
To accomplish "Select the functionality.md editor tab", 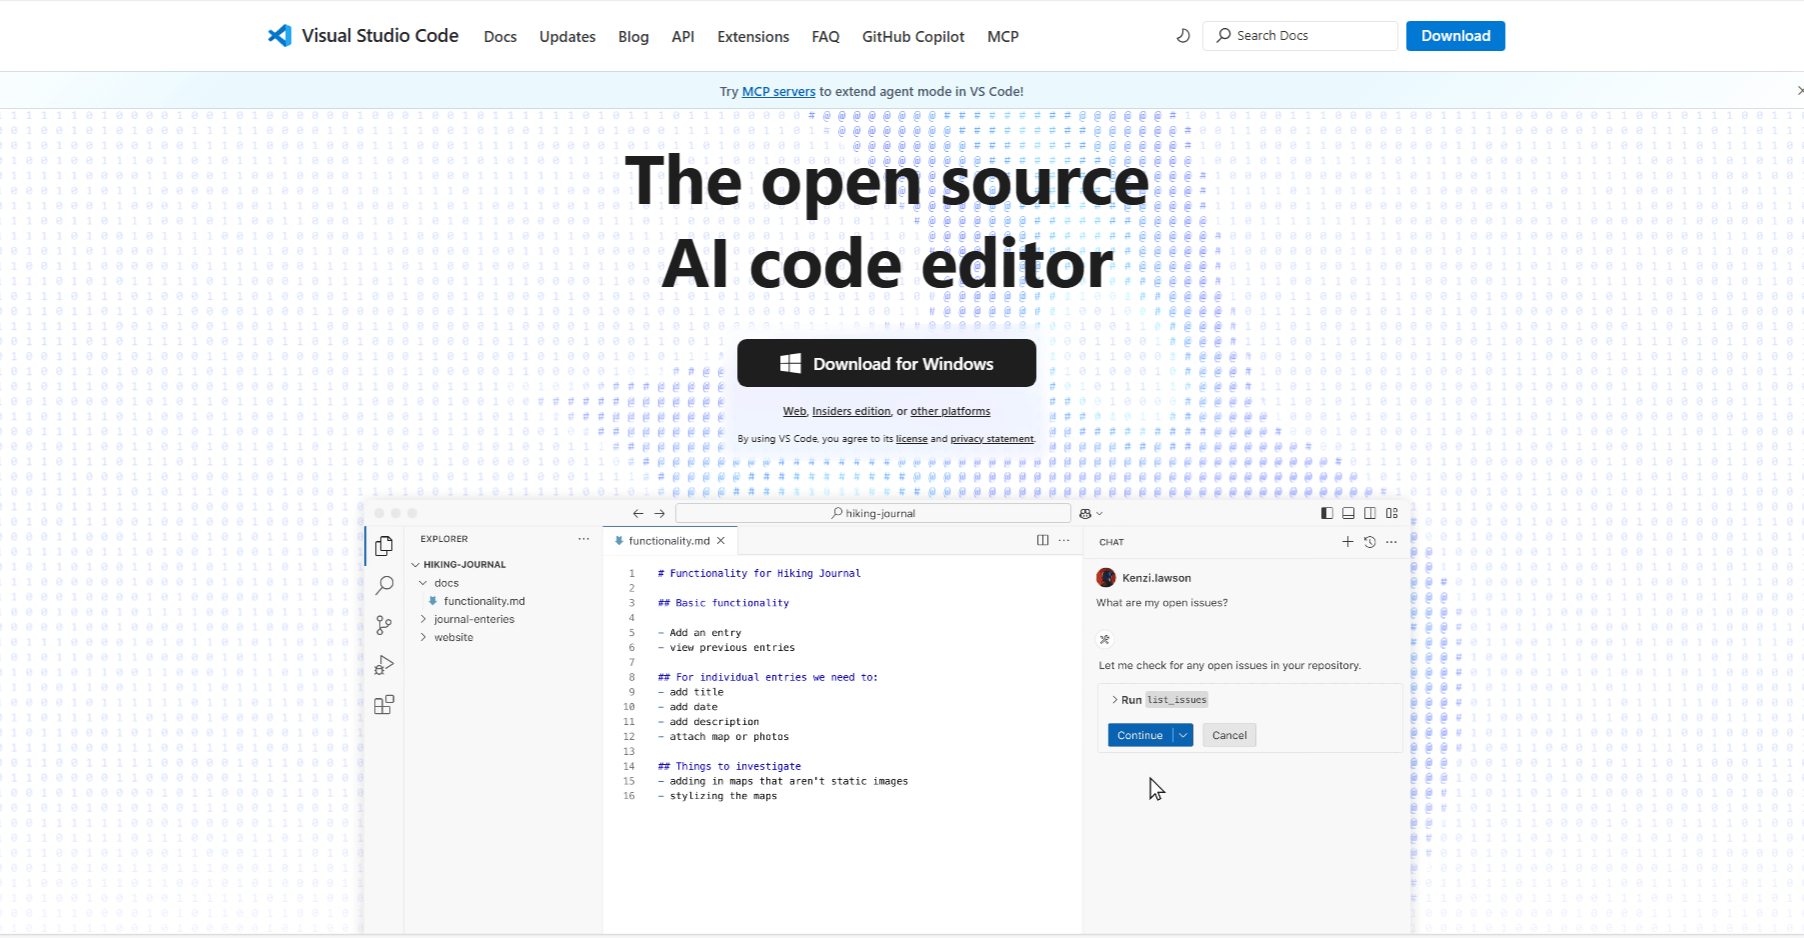I will (670, 541).
